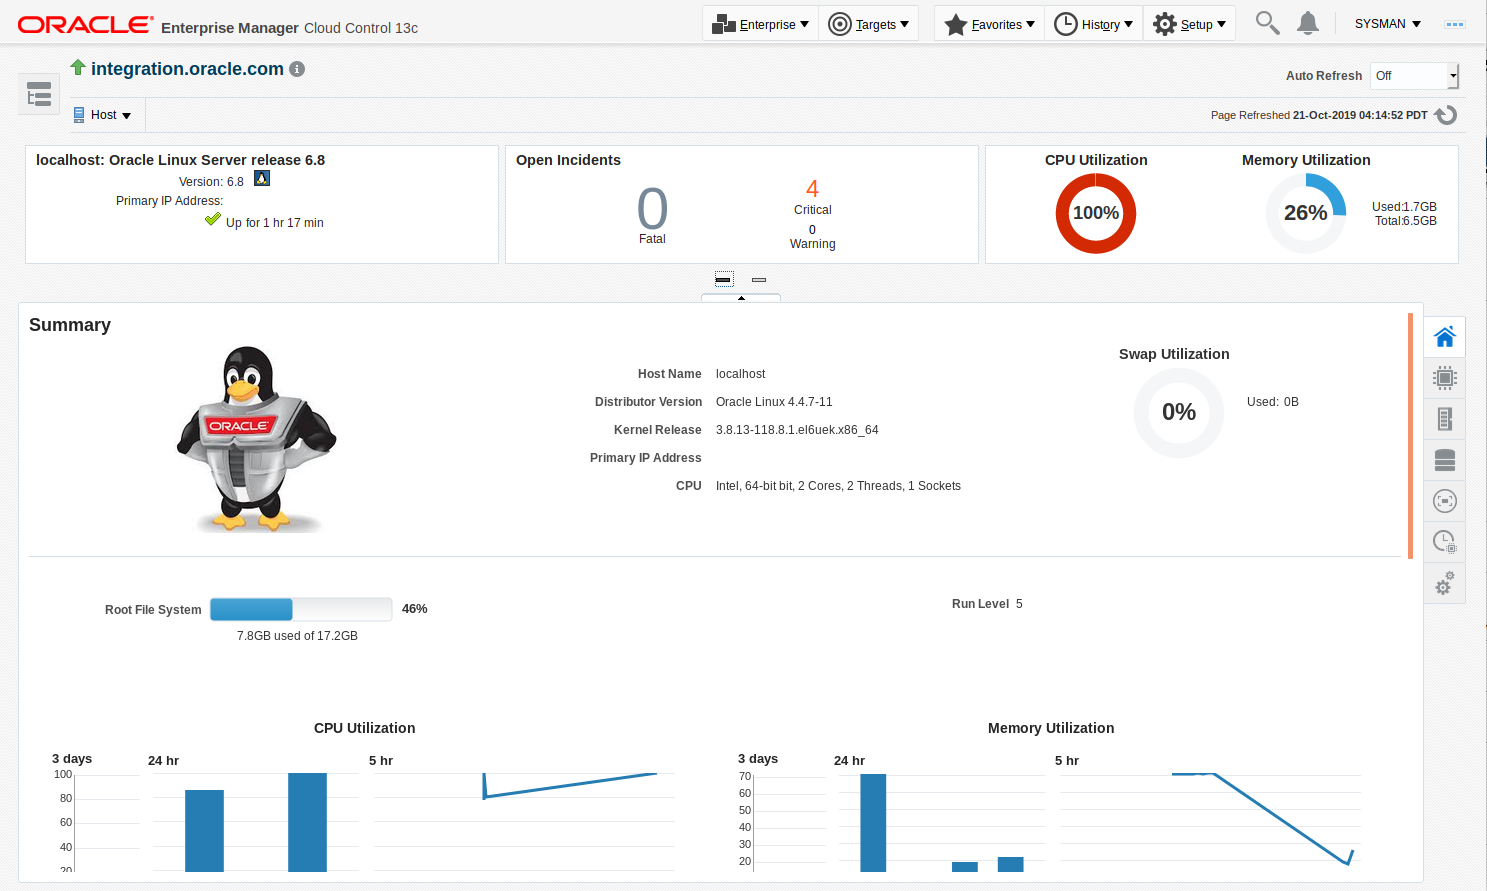Image resolution: width=1487 pixels, height=891 pixels.
Task: Click the refresh page circular arrow icon
Action: click(1446, 115)
